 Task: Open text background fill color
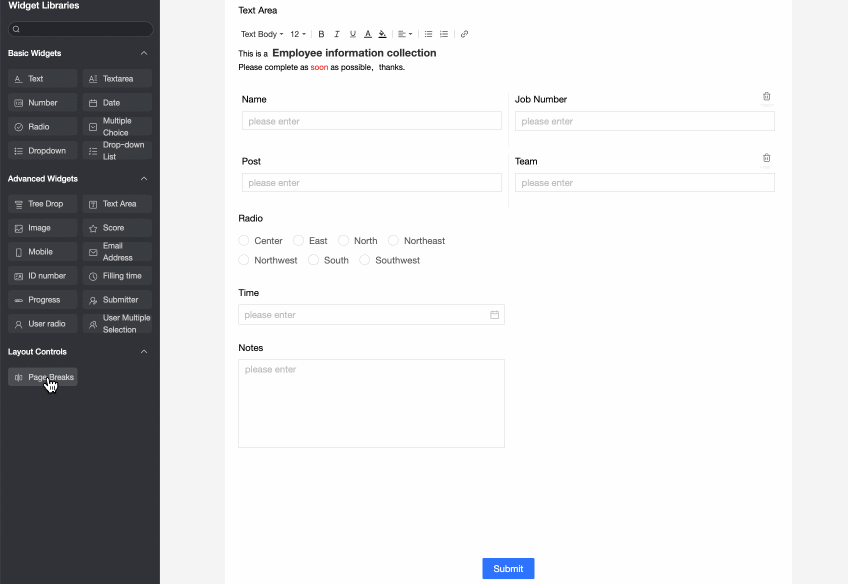coord(382,34)
